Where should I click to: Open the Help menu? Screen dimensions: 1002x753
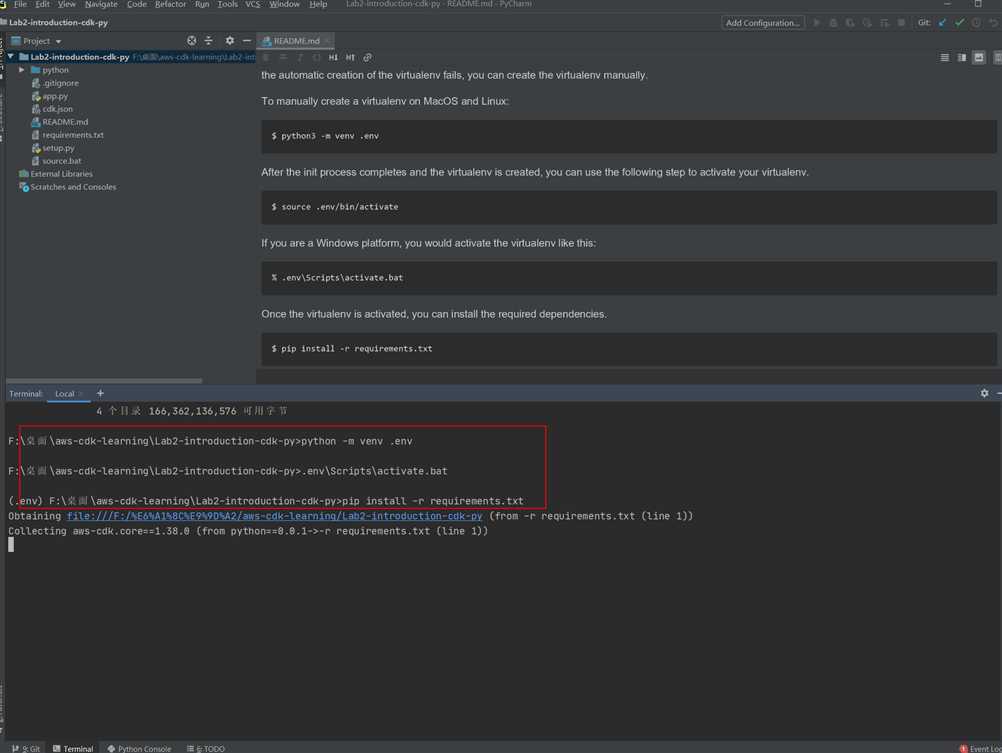318,4
